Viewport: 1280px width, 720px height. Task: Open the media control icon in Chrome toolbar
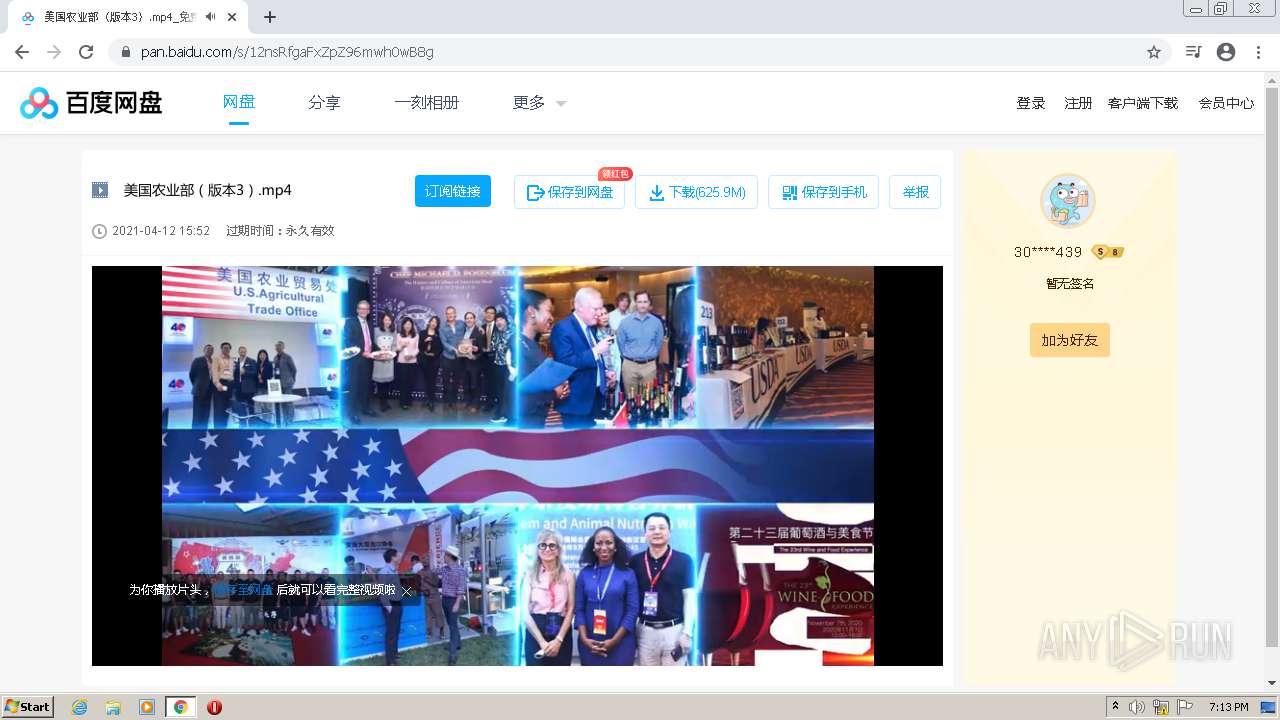coord(1193,52)
